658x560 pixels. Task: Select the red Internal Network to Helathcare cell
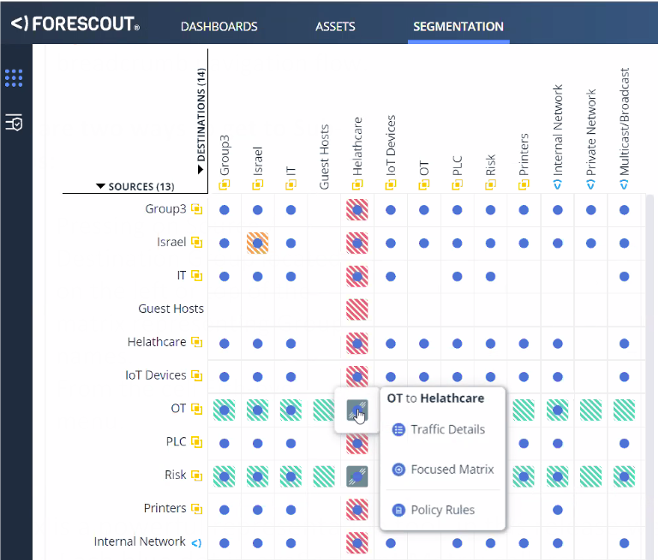coord(357,543)
